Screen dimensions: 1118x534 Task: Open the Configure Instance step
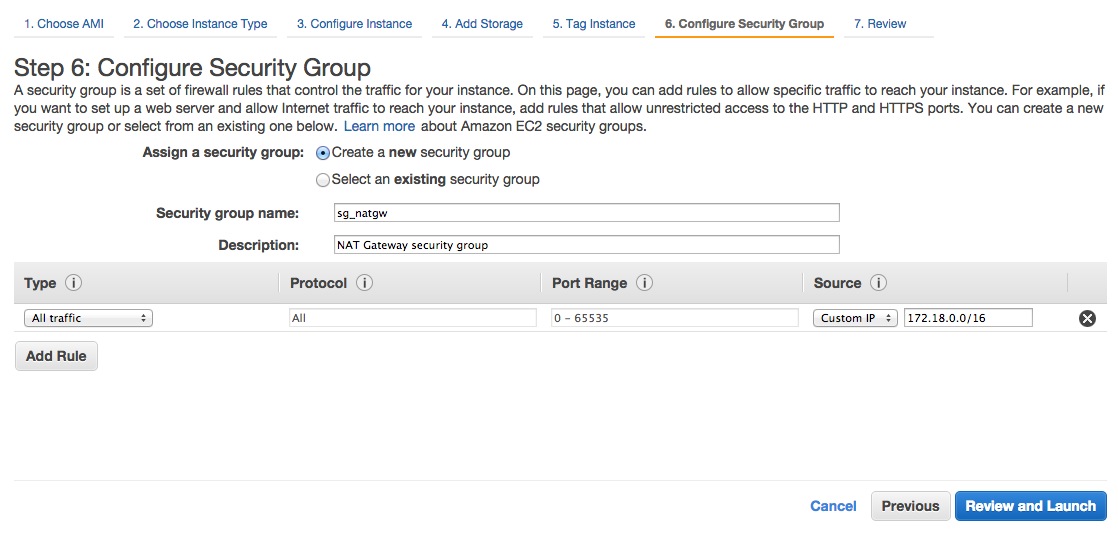point(354,24)
